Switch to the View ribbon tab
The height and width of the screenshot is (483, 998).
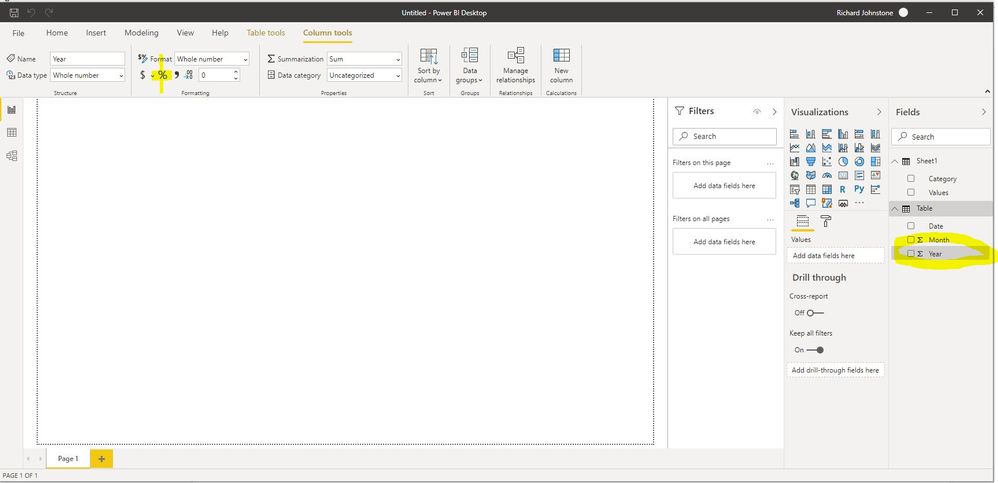point(185,32)
